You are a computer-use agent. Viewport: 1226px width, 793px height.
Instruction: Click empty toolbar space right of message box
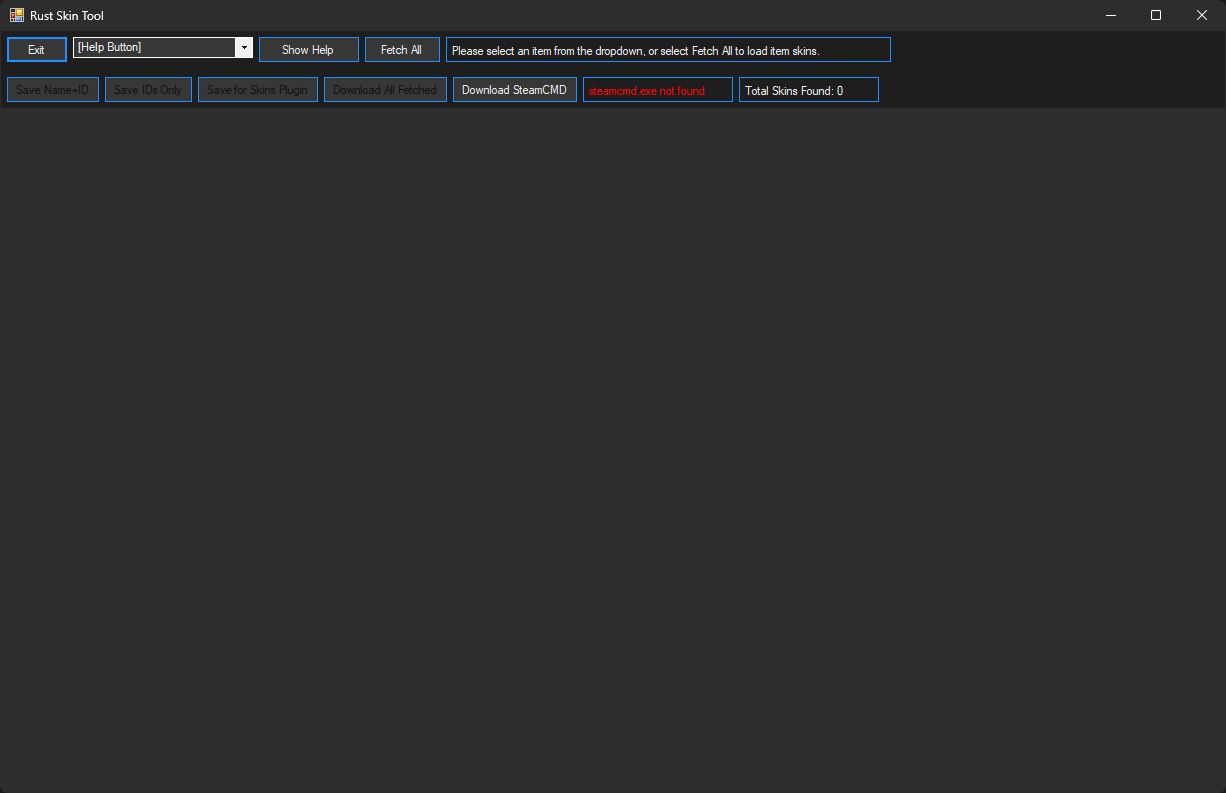point(1050,50)
